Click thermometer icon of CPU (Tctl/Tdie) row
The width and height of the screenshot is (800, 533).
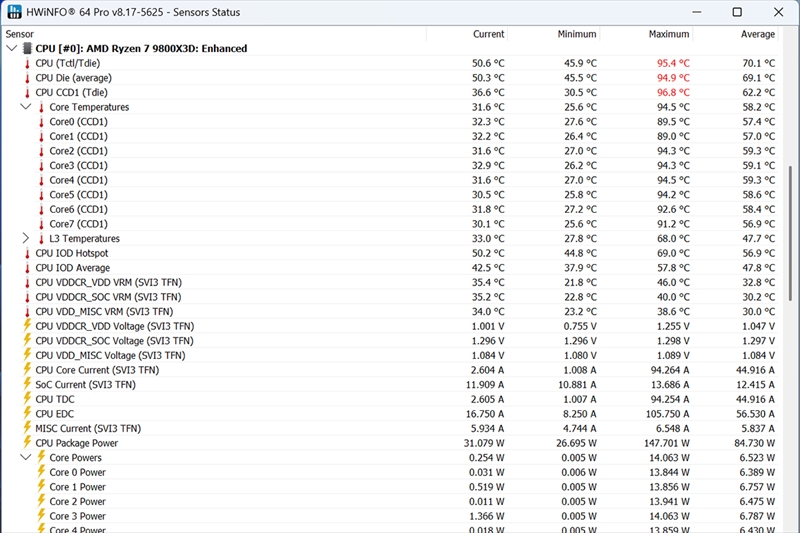pos(28,63)
